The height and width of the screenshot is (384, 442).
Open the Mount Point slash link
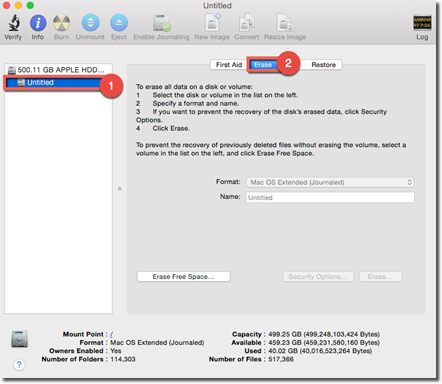click(x=112, y=334)
